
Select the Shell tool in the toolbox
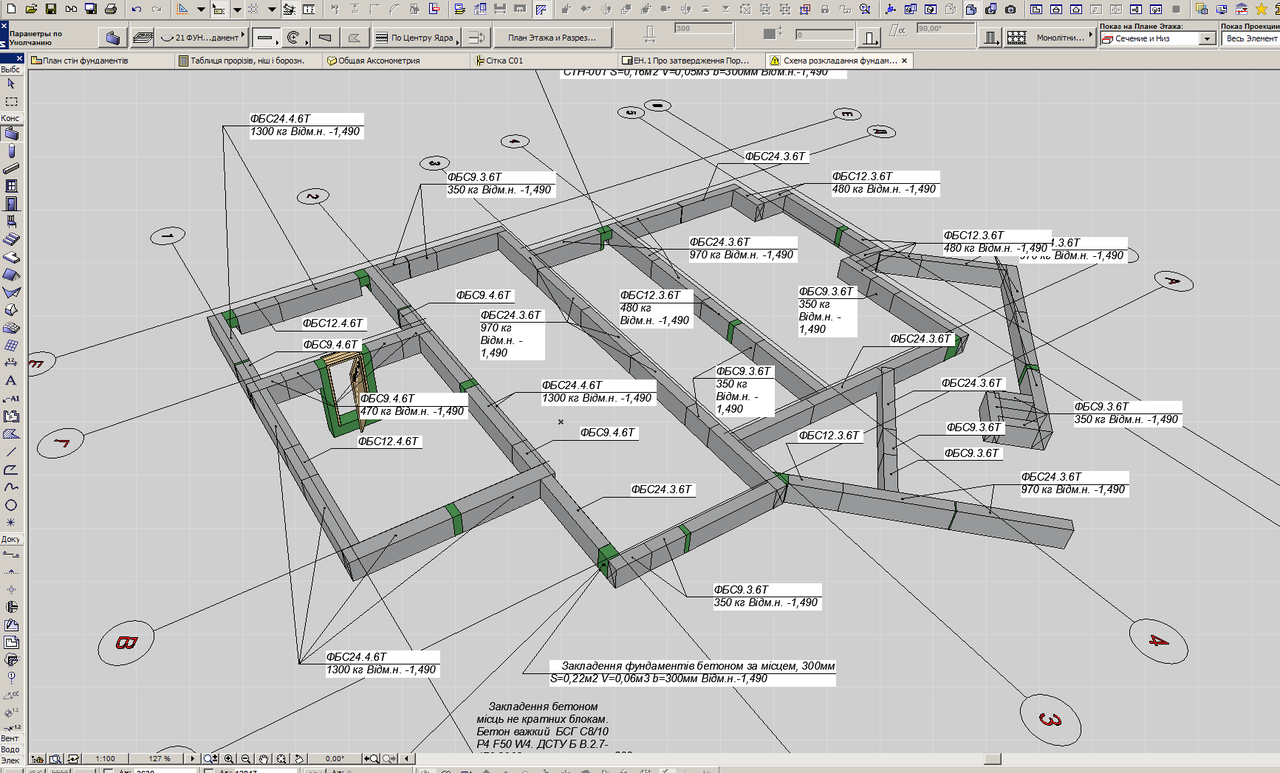(11, 292)
